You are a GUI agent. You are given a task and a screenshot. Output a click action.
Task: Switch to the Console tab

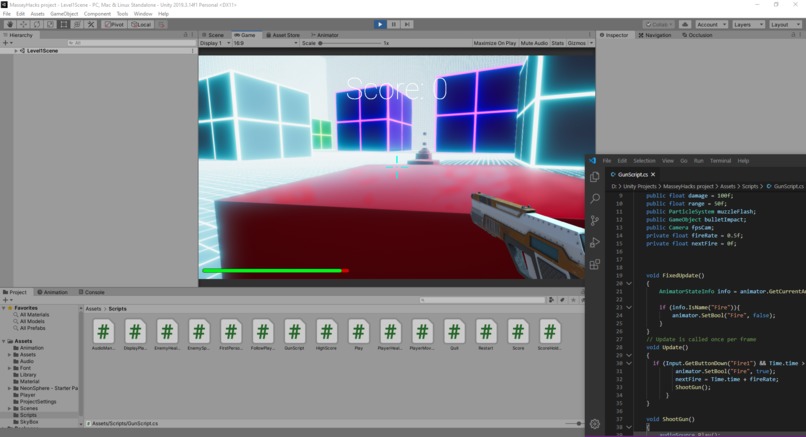(x=91, y=292)
